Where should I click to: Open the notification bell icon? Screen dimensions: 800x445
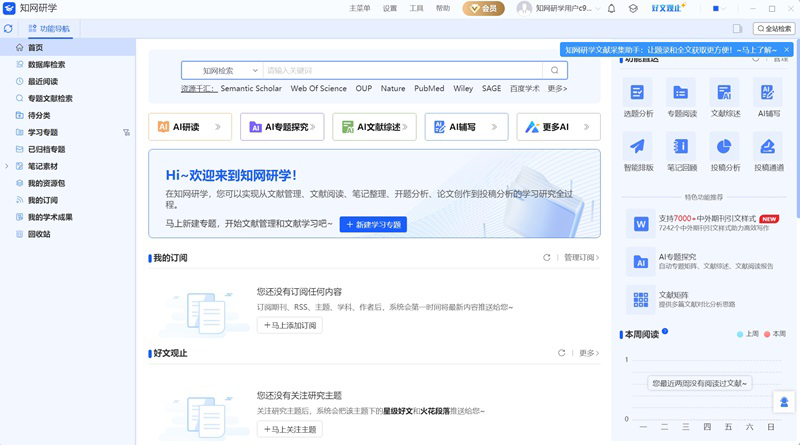tap(611, 8)
